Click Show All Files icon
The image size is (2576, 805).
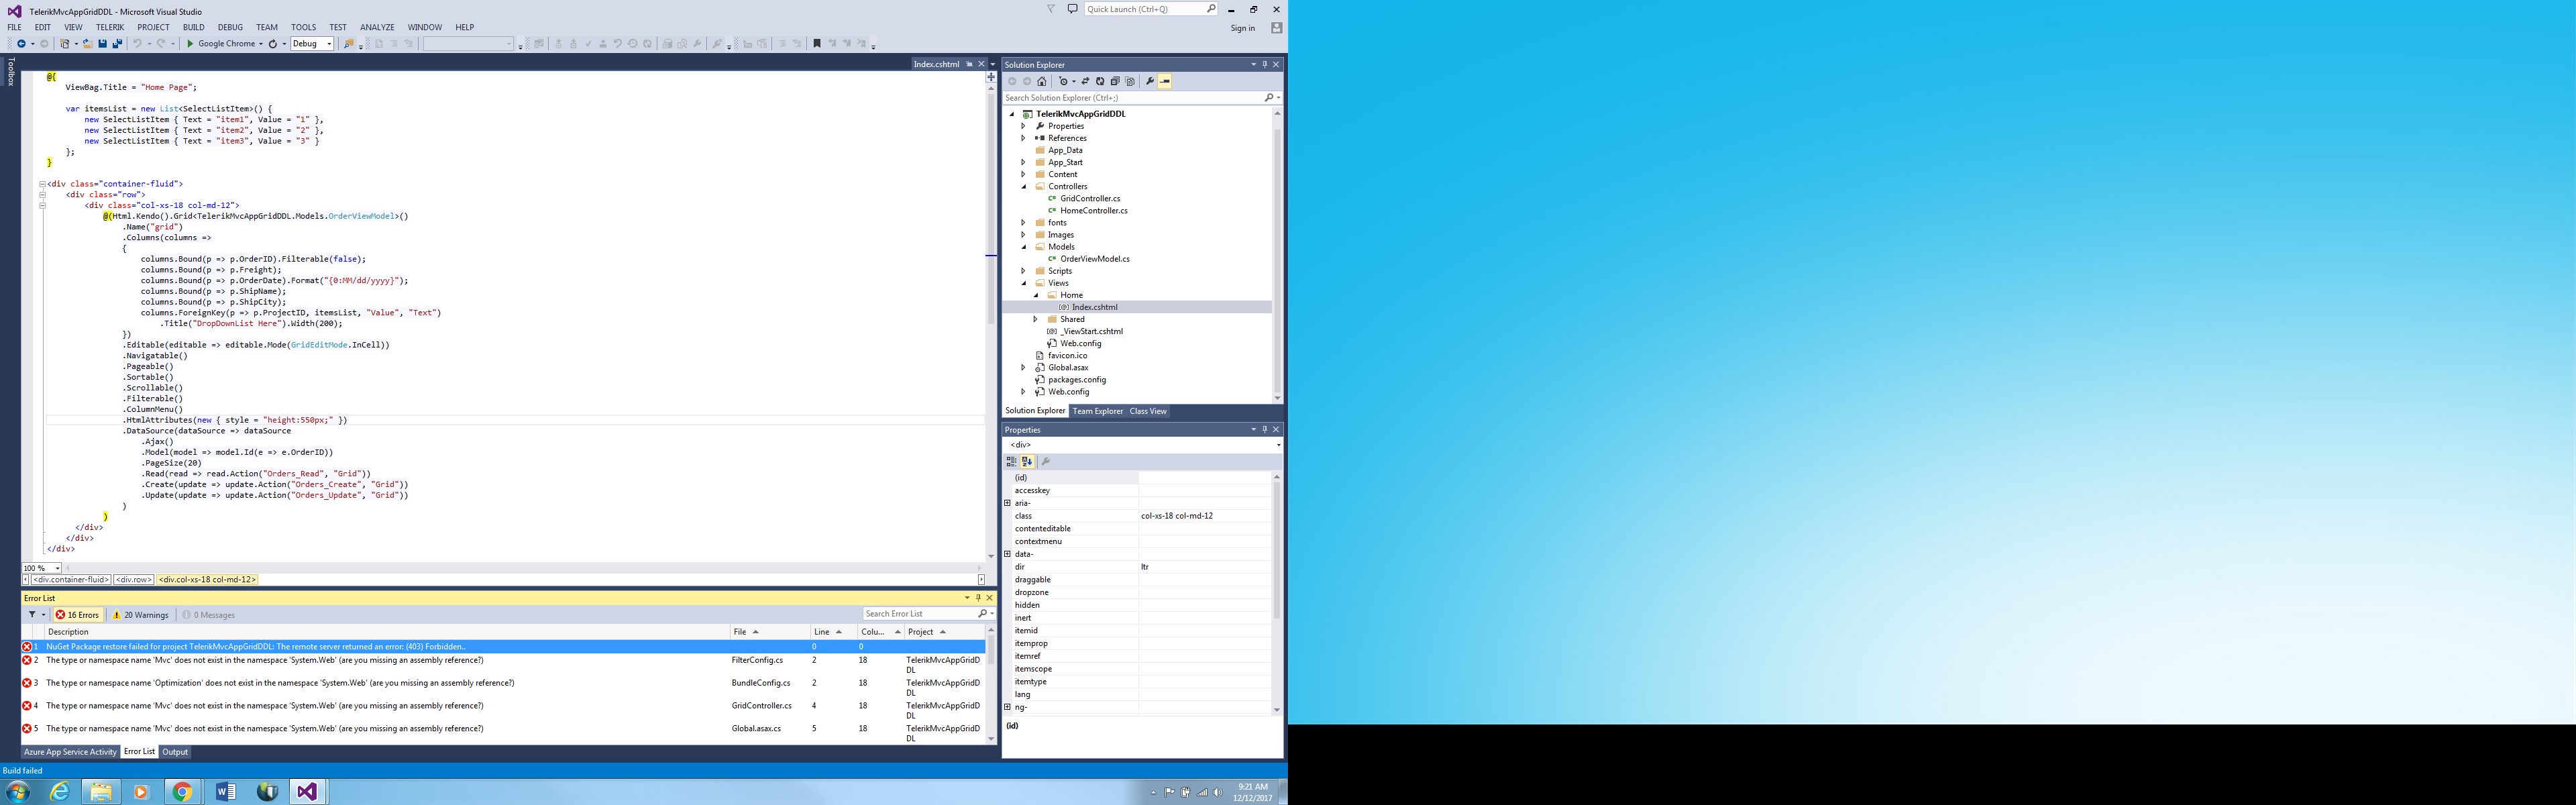coord(1130,82)
